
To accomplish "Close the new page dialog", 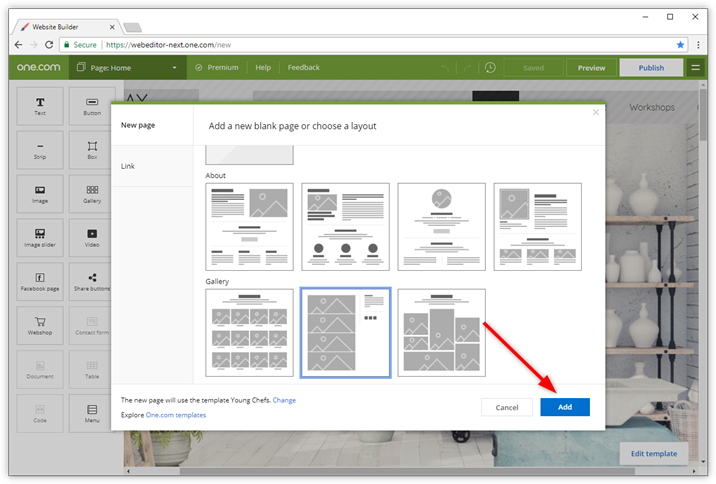I will tap(596, 112).
